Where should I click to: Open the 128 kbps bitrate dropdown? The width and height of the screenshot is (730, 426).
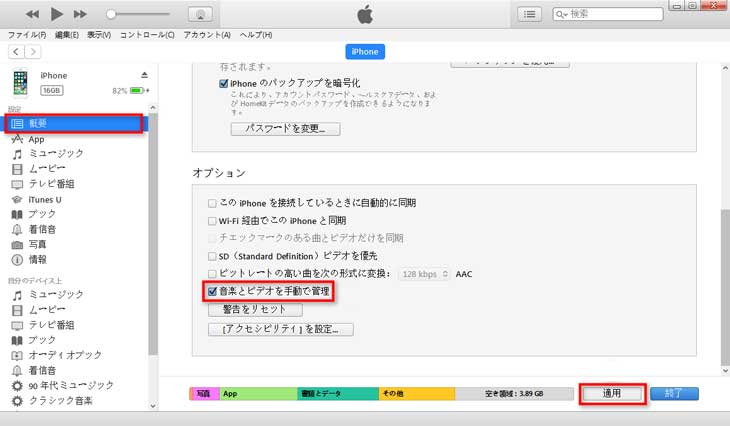(x=424, y=274)
